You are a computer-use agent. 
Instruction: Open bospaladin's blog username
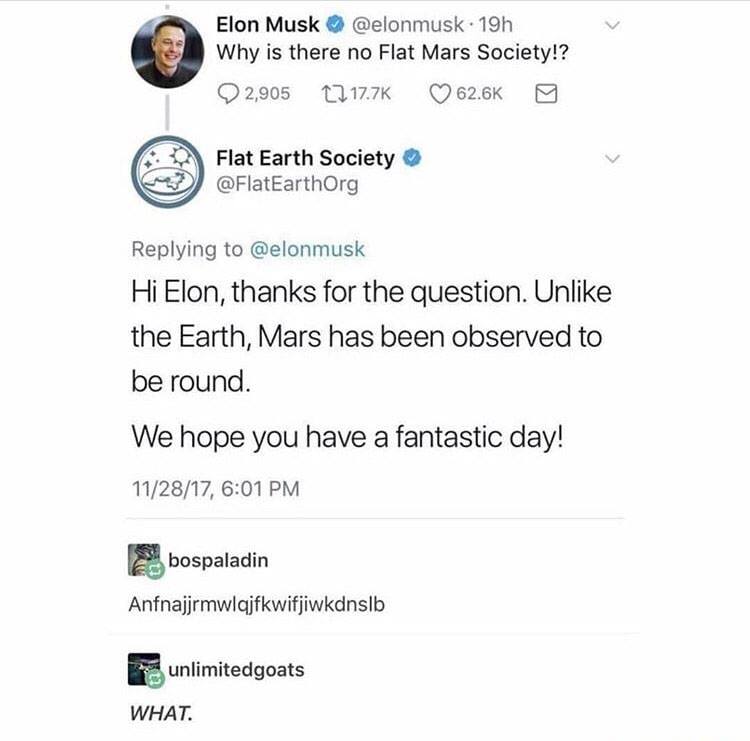pos(219,559)
